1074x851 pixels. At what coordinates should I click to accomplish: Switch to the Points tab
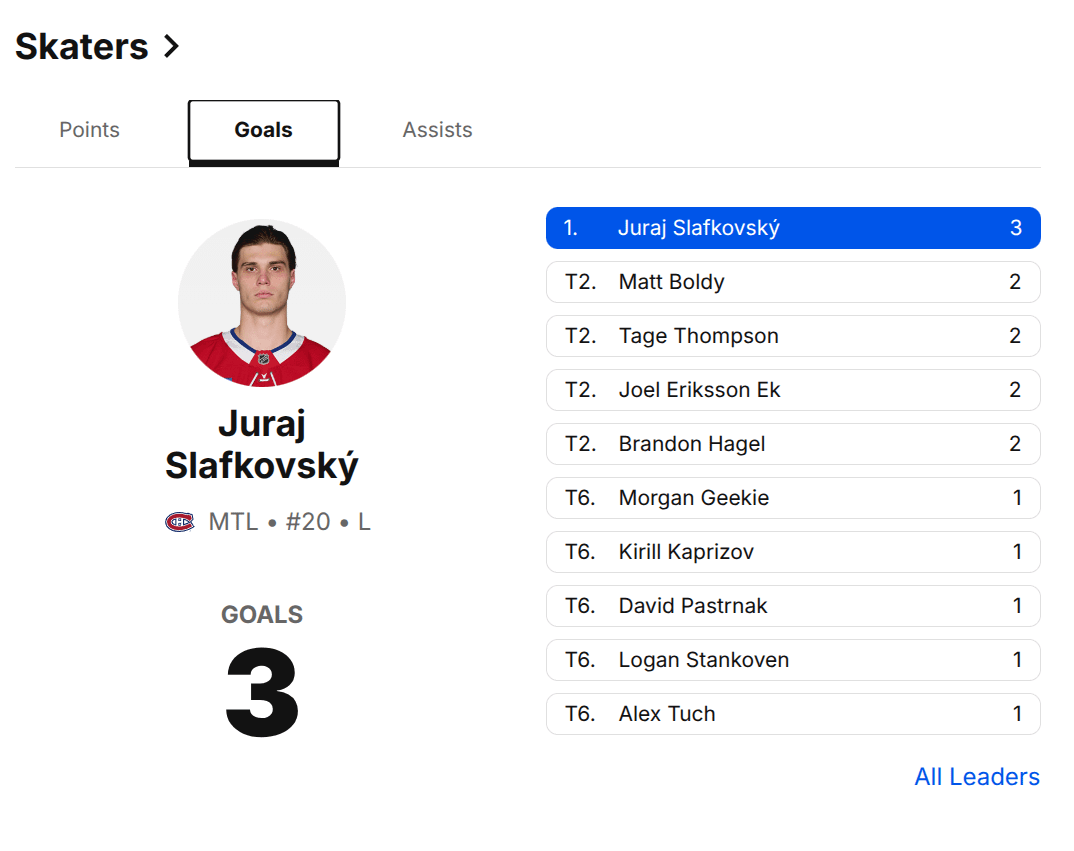pos(89,130)
